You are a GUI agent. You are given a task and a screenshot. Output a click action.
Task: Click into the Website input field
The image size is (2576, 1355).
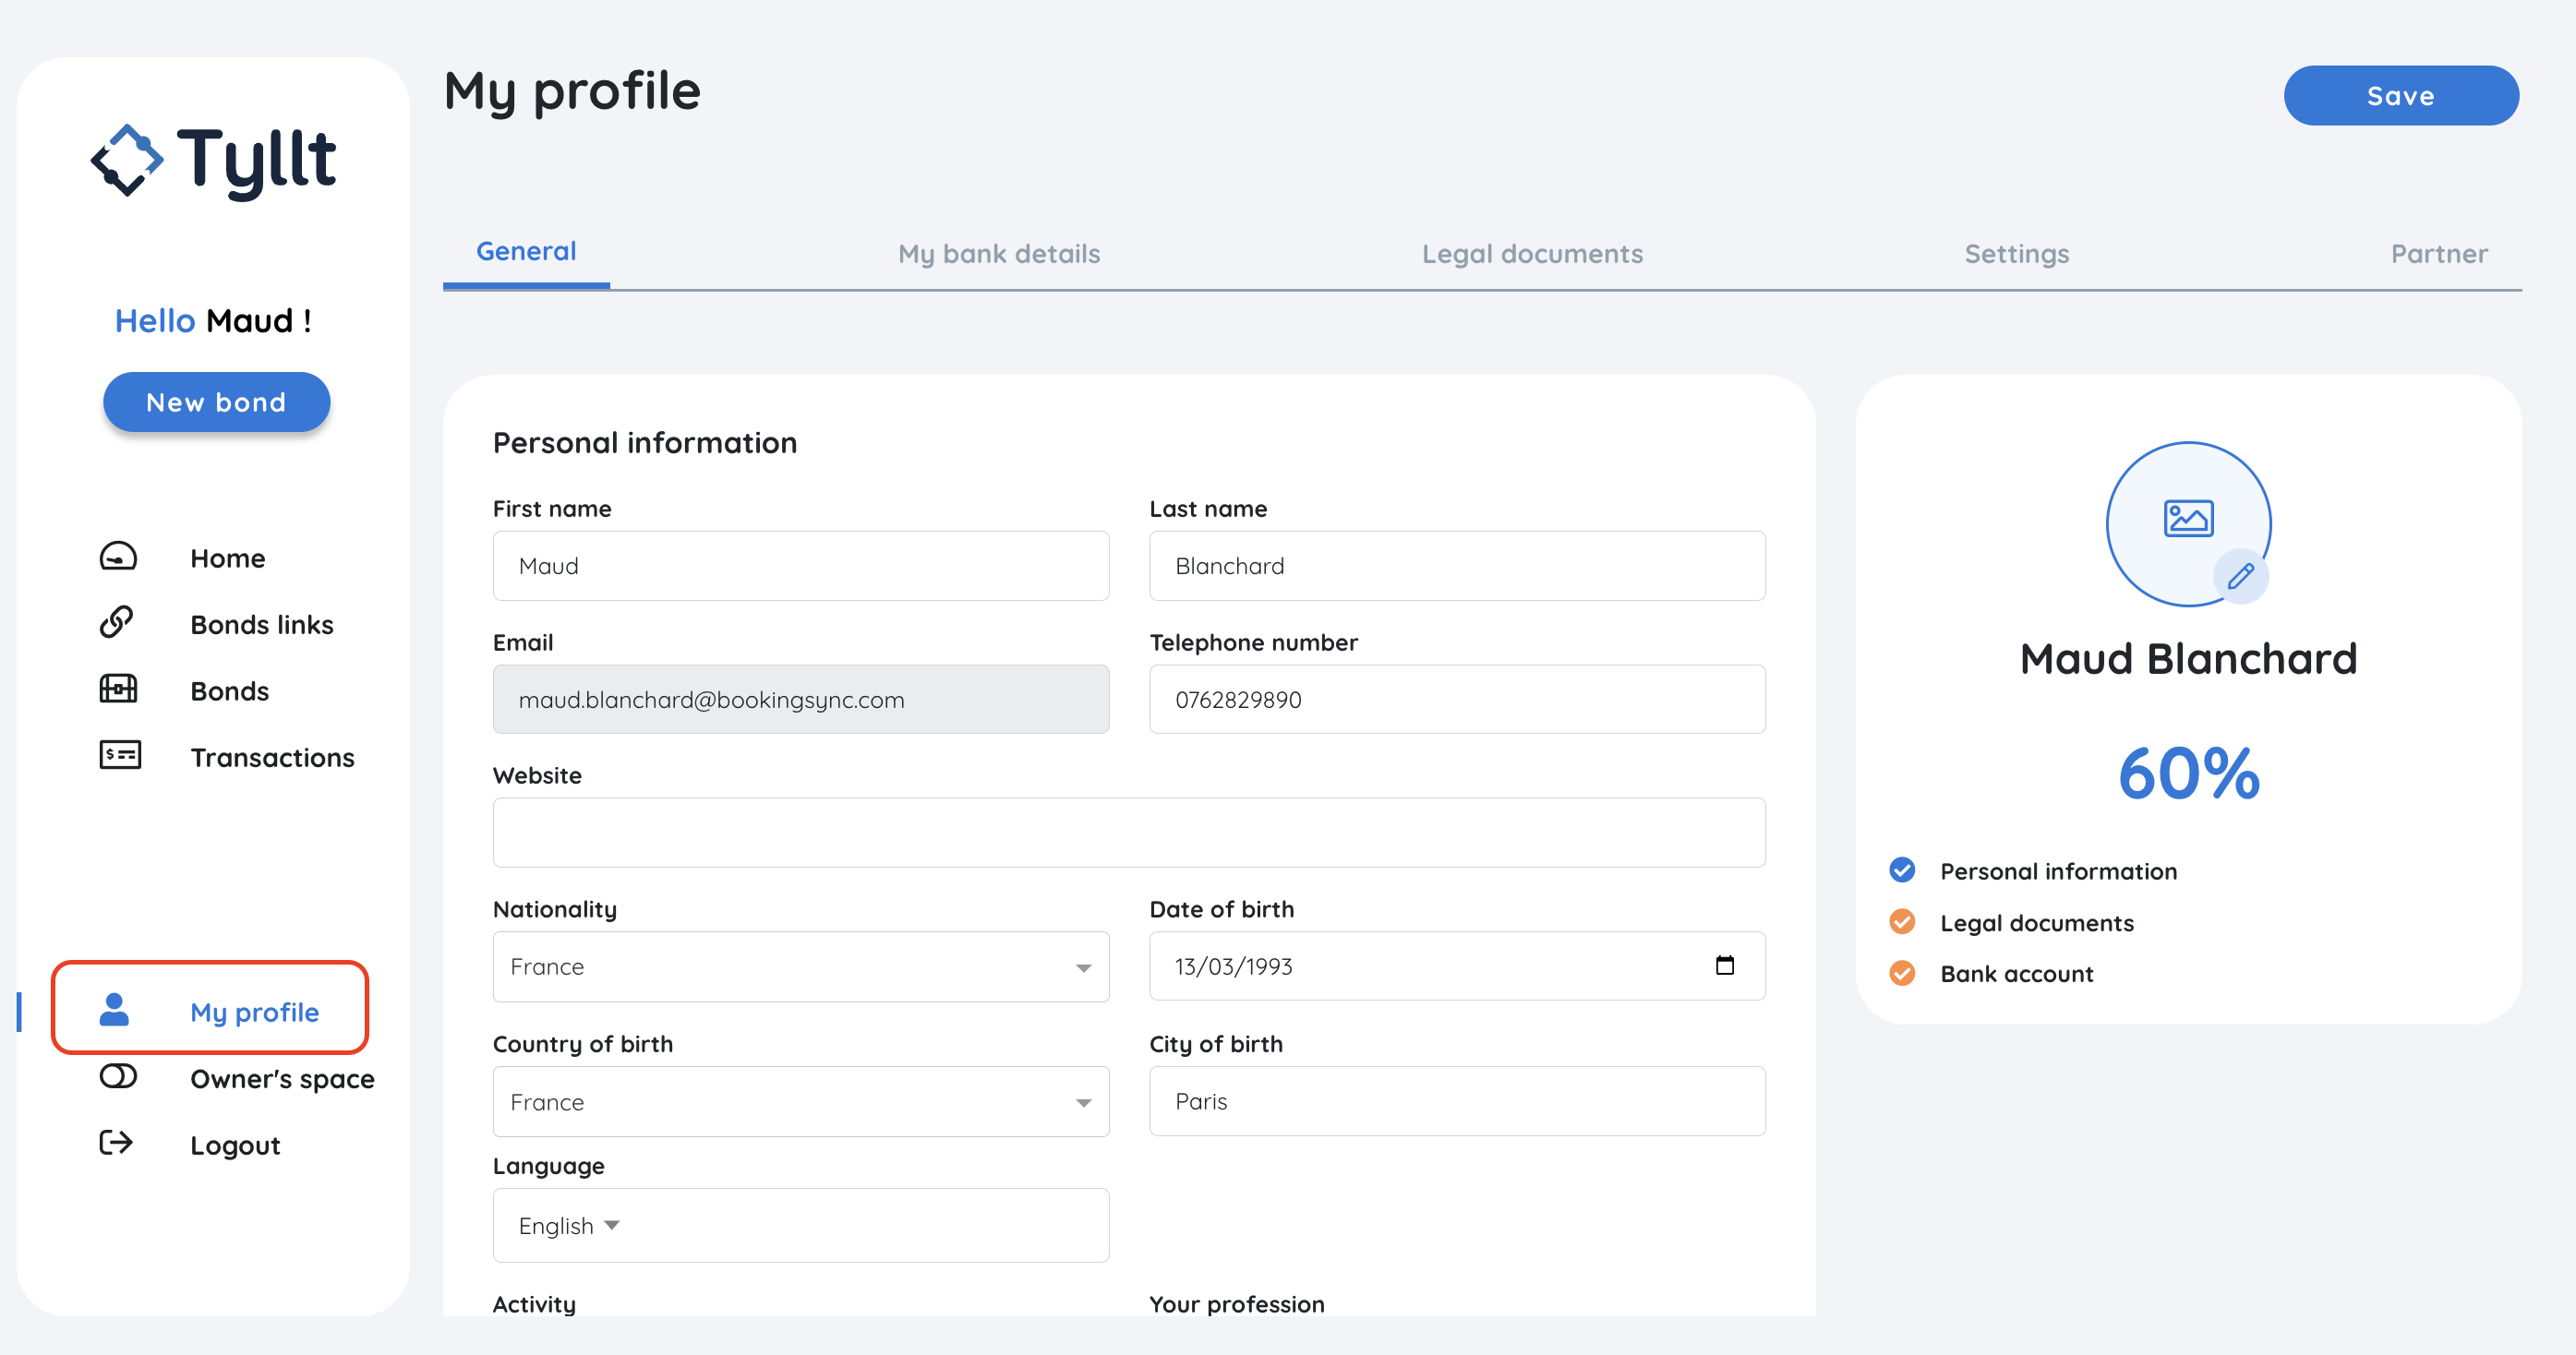pyautogui.click(x=1128, y=833)
